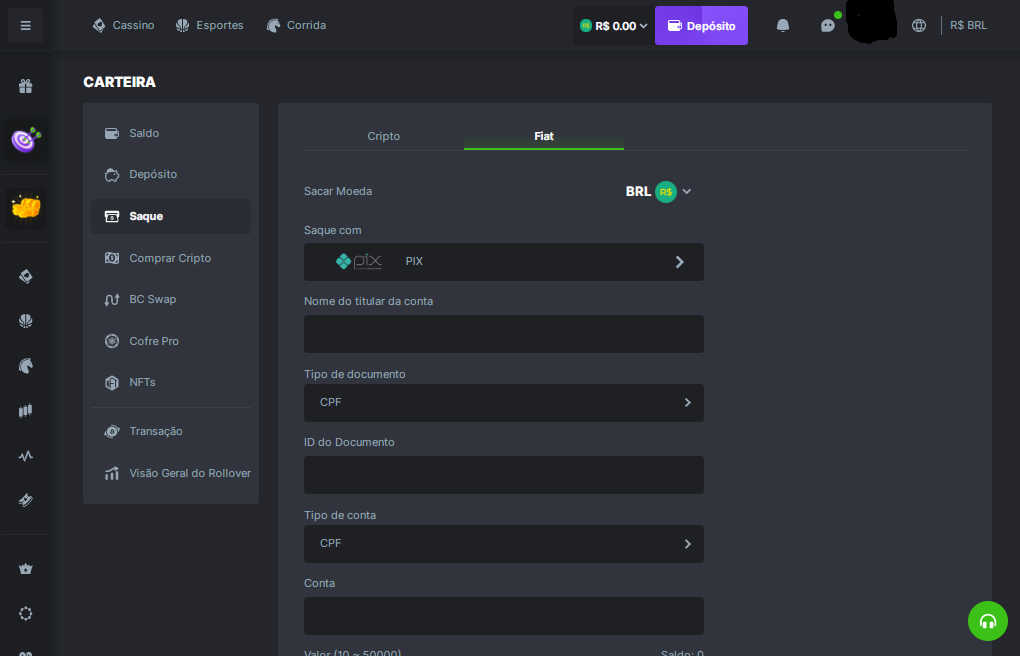Open the hamburger menu
1020x656 pixels.
tap(25, 25)
